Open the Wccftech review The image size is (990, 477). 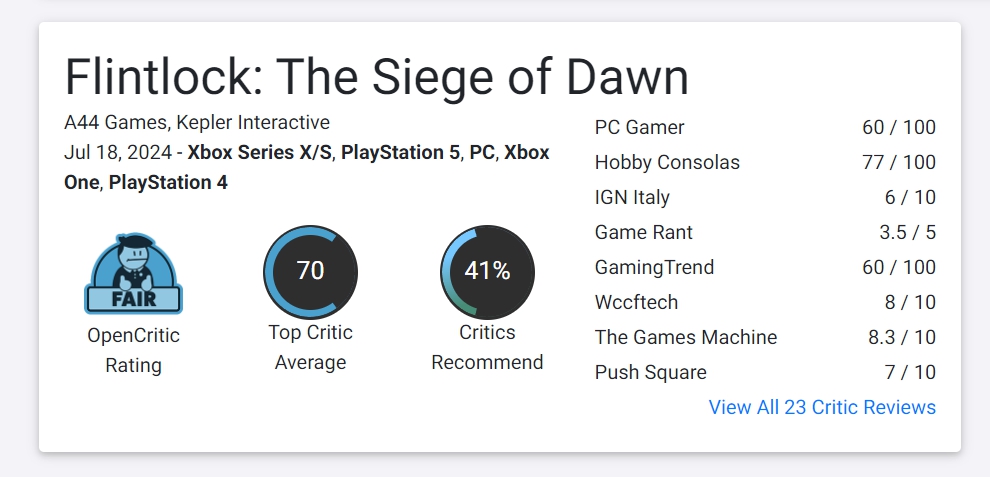pyautogui.click(x=636, y=302)
